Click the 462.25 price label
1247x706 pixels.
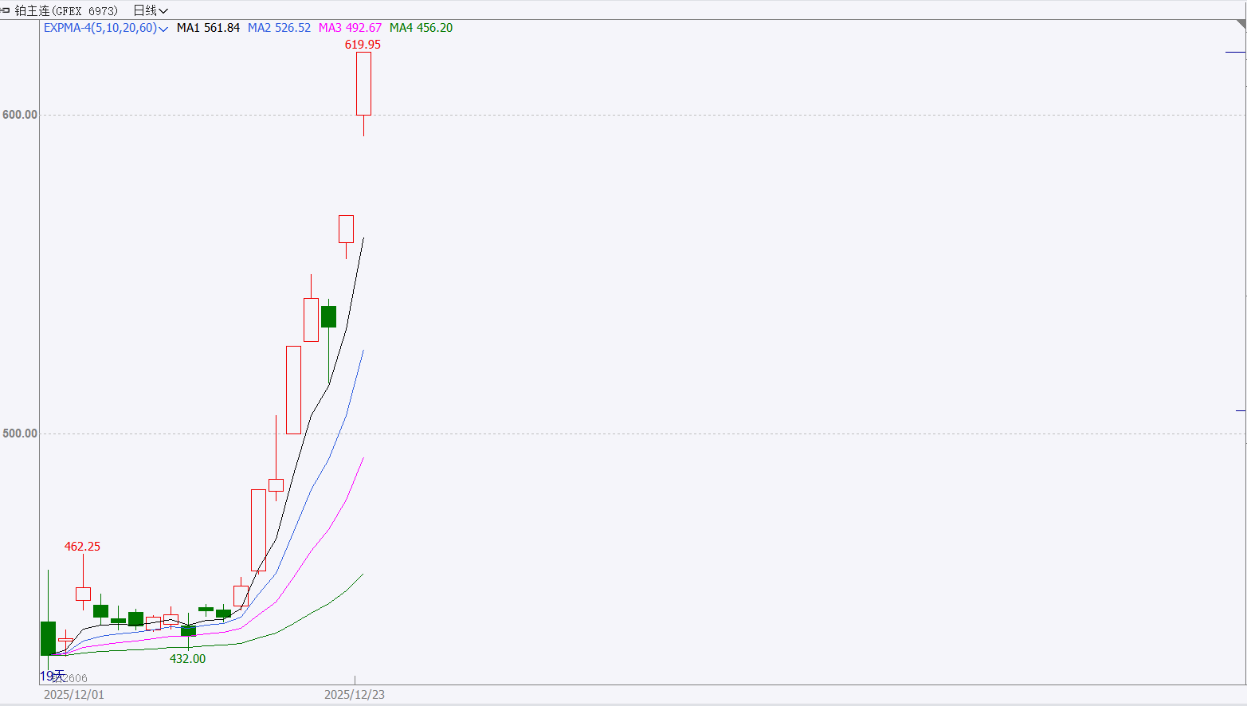point(82,547)
